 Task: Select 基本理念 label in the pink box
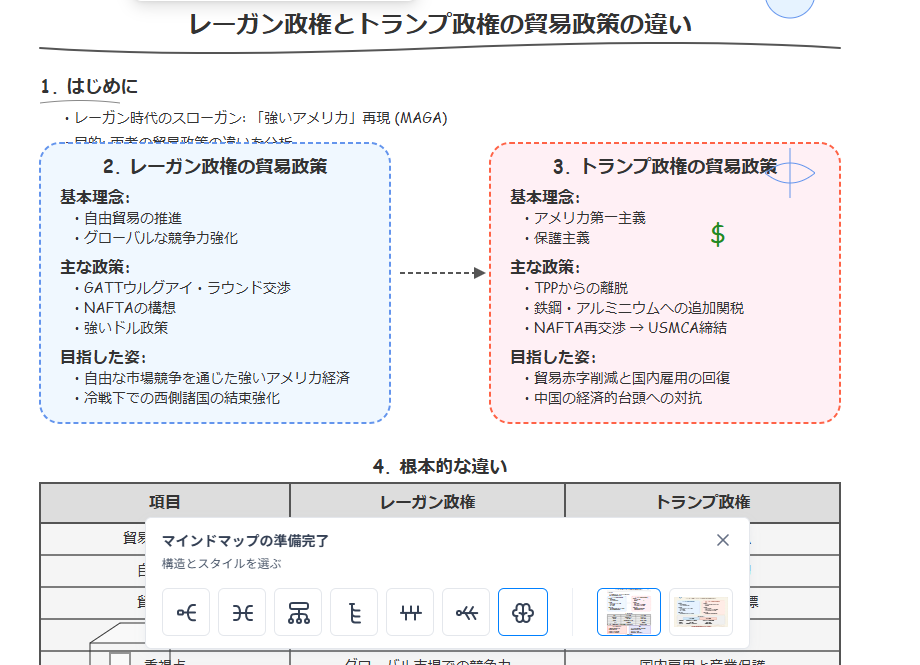tap(545, 197)
